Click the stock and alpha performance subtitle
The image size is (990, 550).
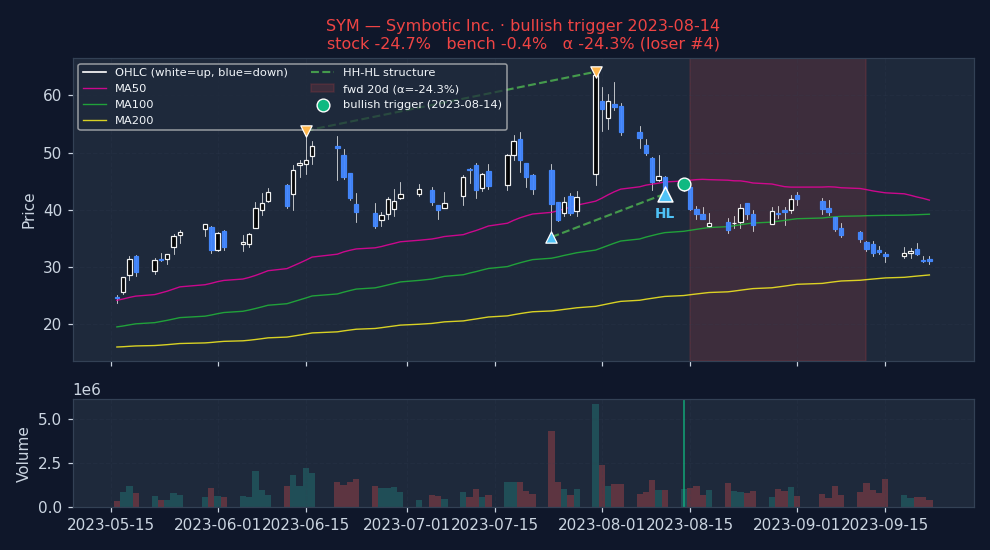(x=522, y=44)
